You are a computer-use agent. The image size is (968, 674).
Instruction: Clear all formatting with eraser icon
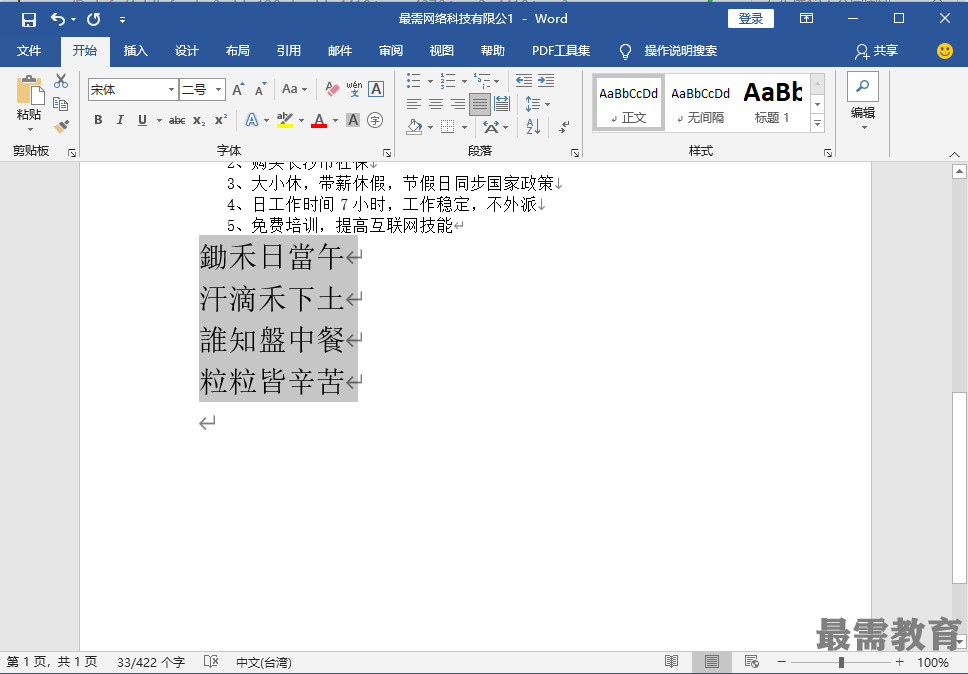(x=332, y=89)
